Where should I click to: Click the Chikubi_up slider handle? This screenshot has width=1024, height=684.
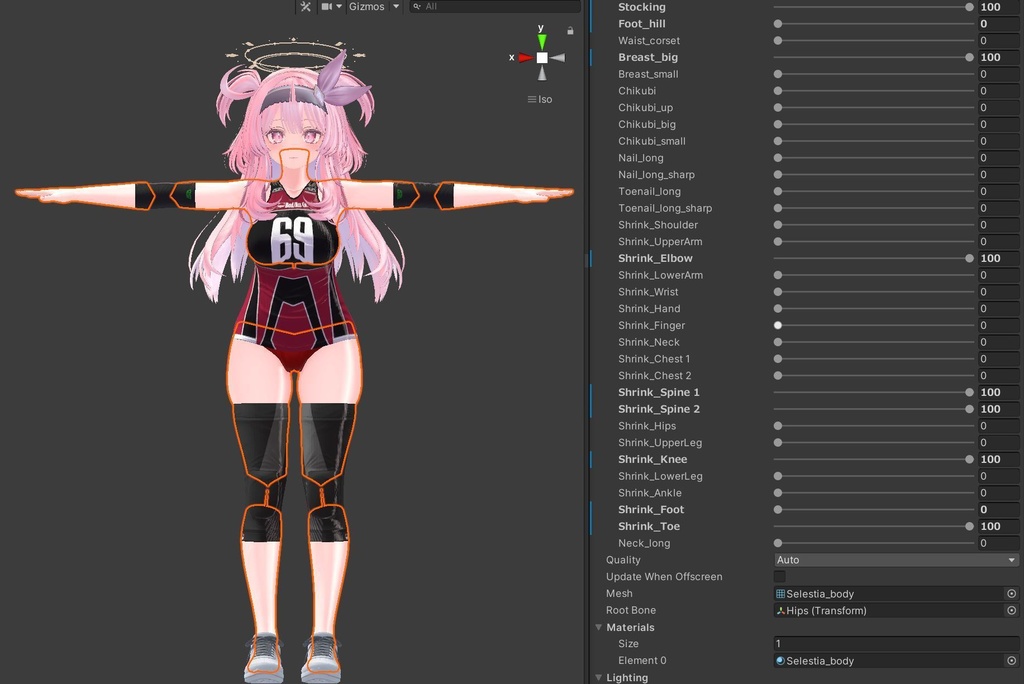(x=778, y=107)
